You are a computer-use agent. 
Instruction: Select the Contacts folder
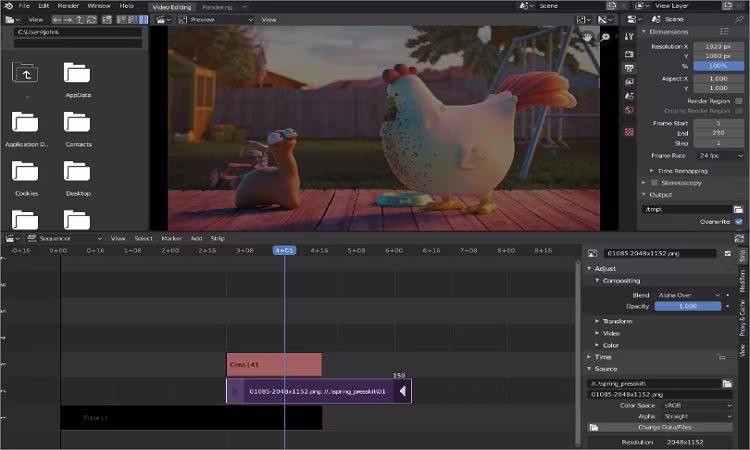pyautogui.click(x=77, y=128)
